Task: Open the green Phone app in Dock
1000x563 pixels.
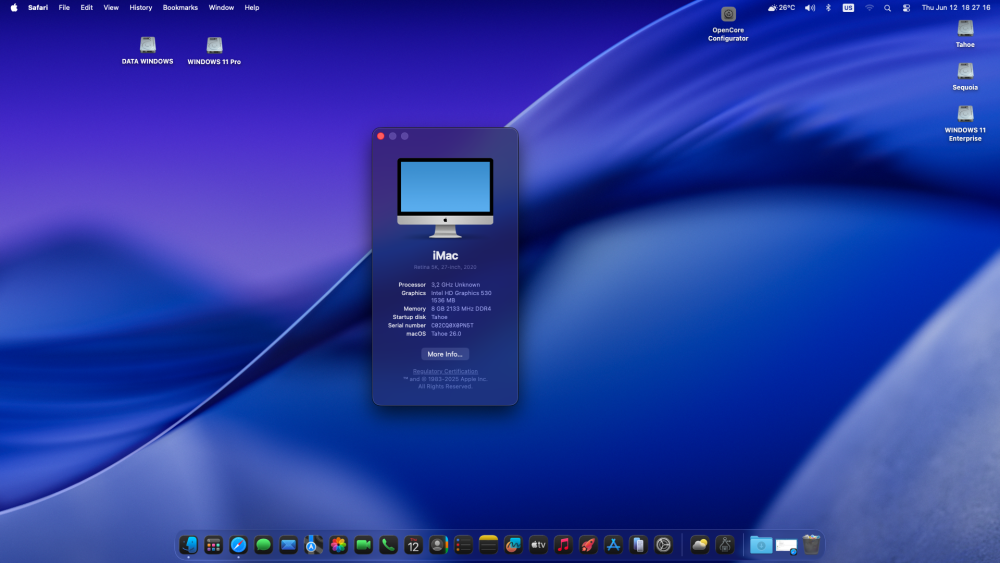Action: tap(388, 545)
